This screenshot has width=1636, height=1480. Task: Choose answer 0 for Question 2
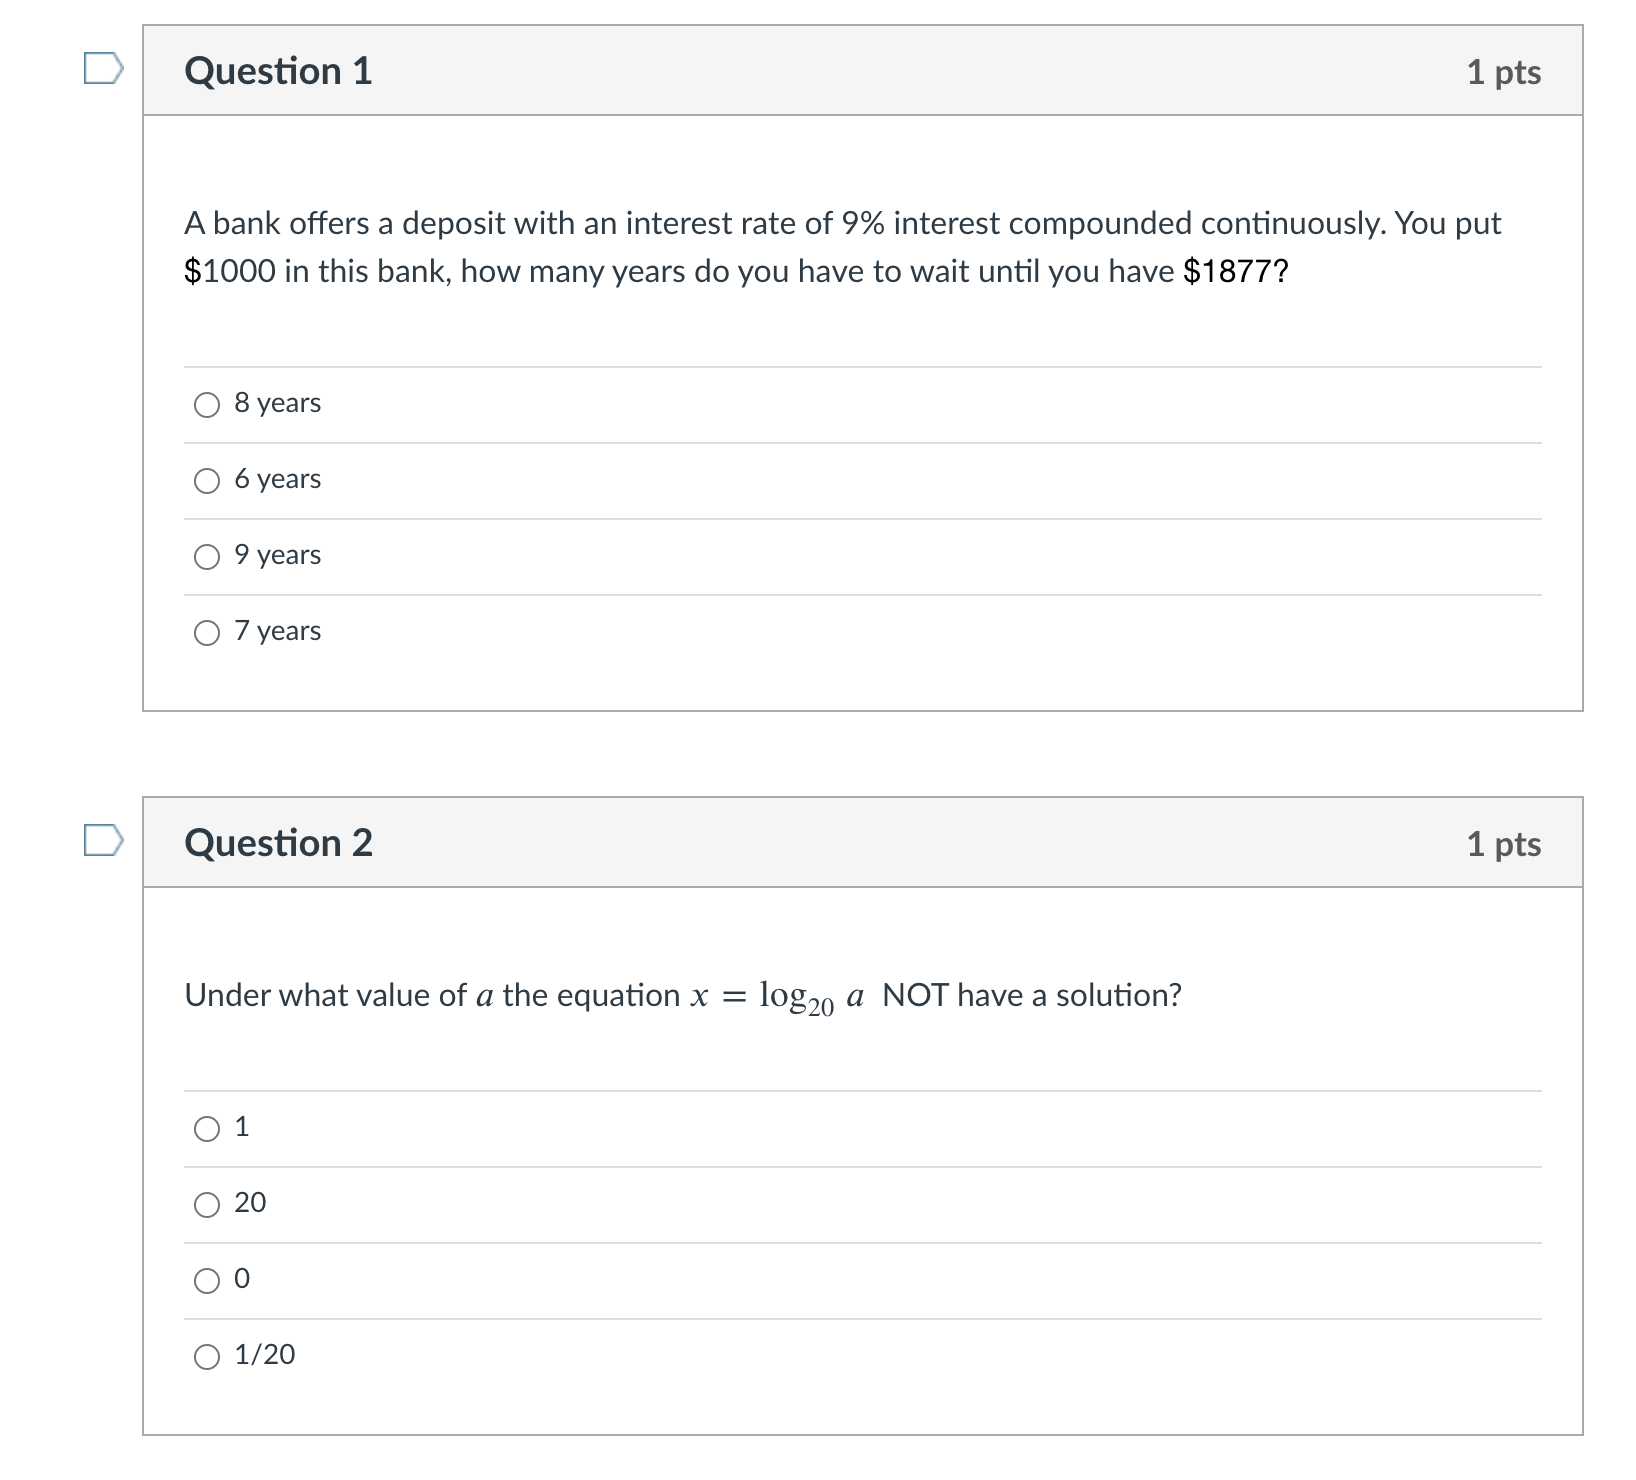(x=207, y=1280)
